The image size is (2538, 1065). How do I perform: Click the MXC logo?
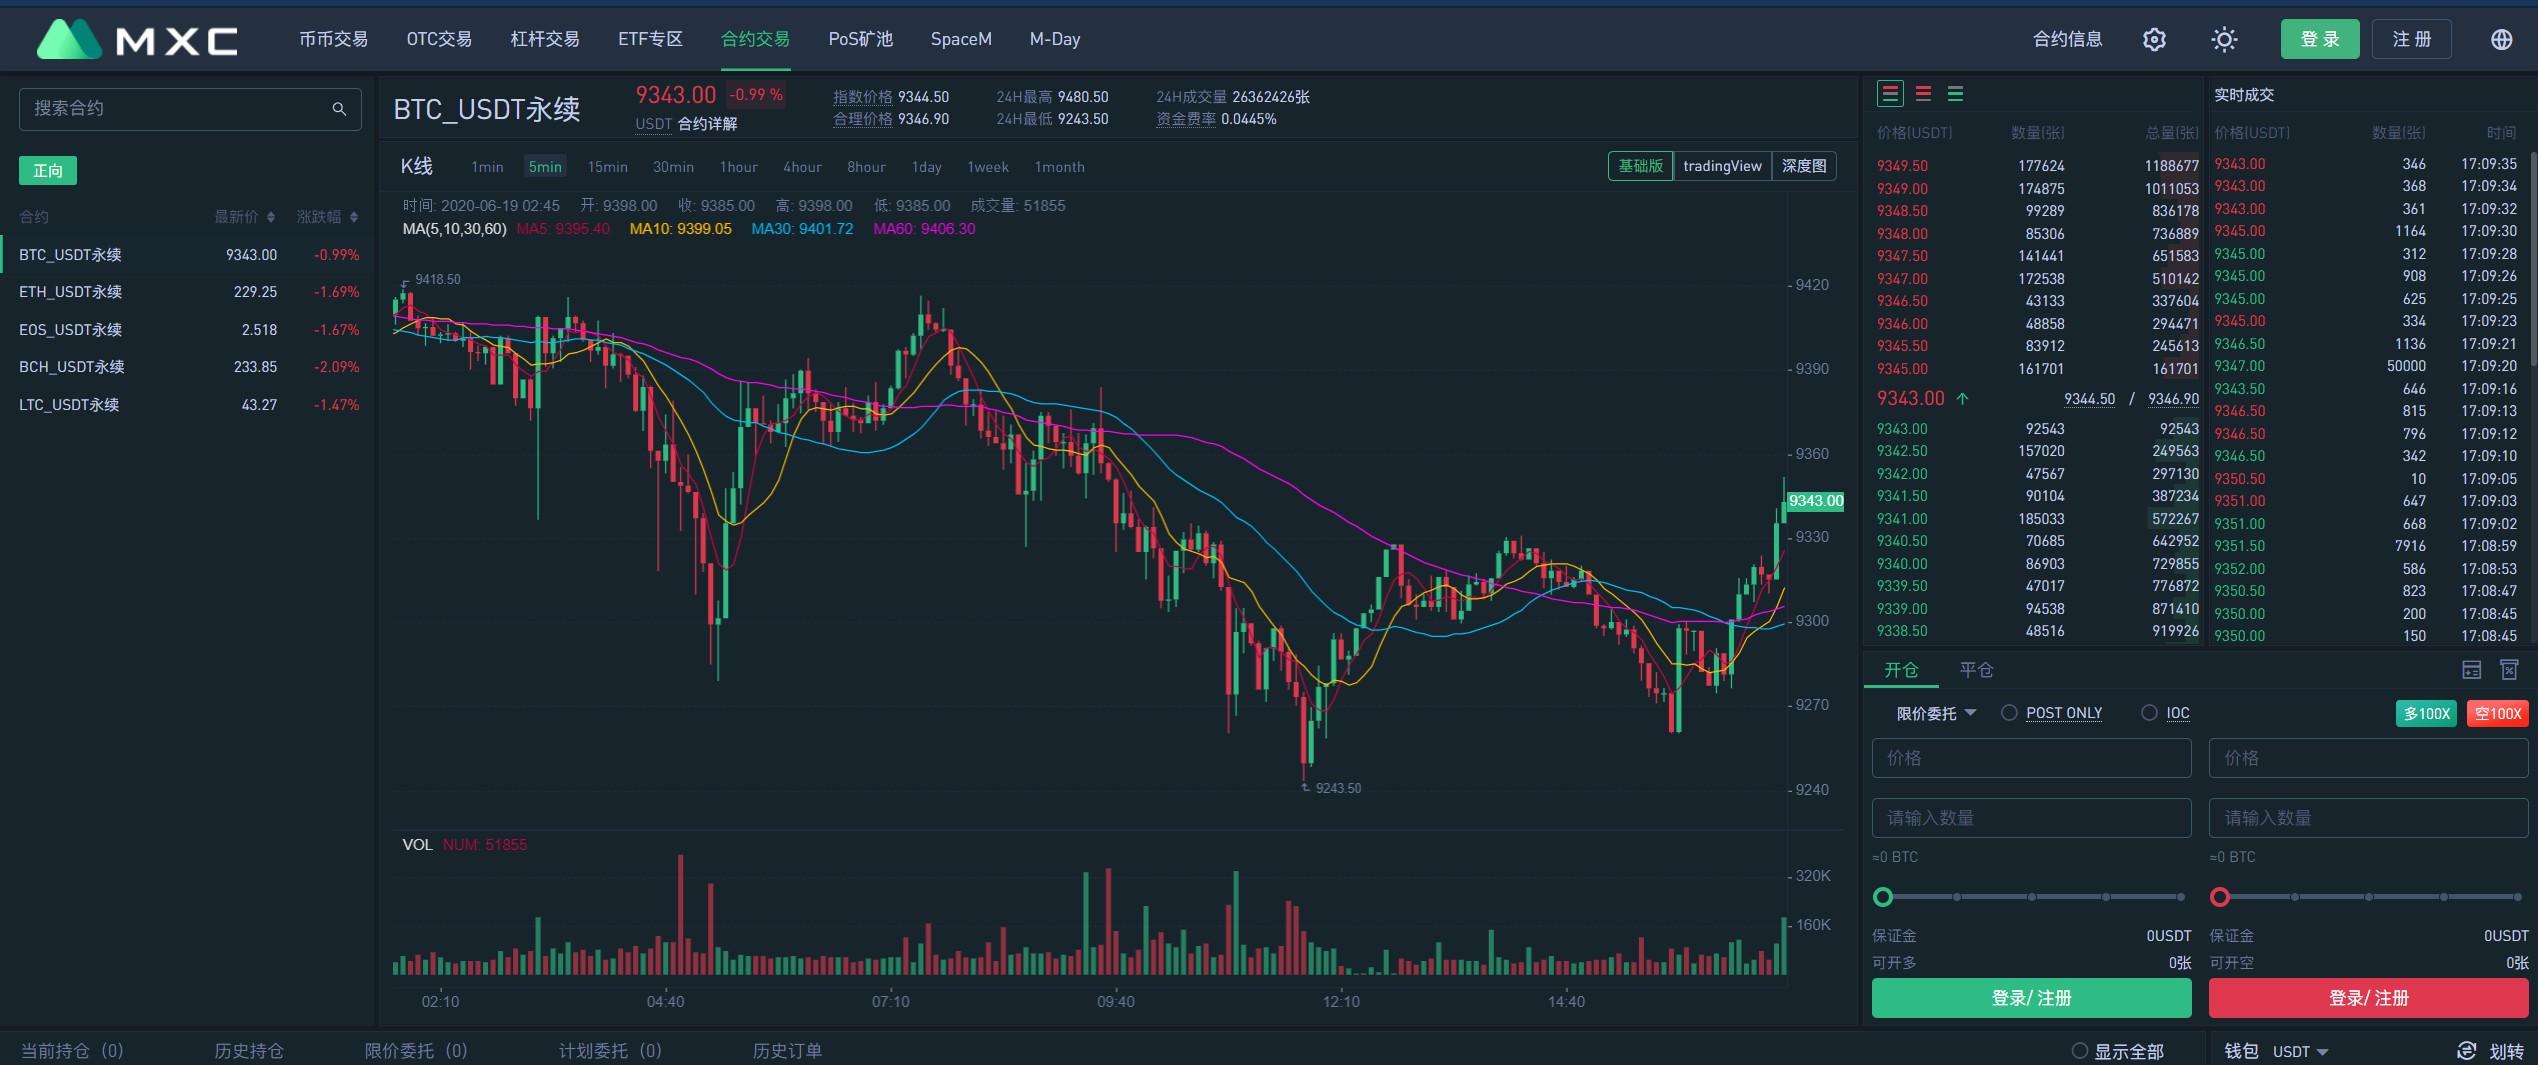pyautogui.click(x=137, y=40)
